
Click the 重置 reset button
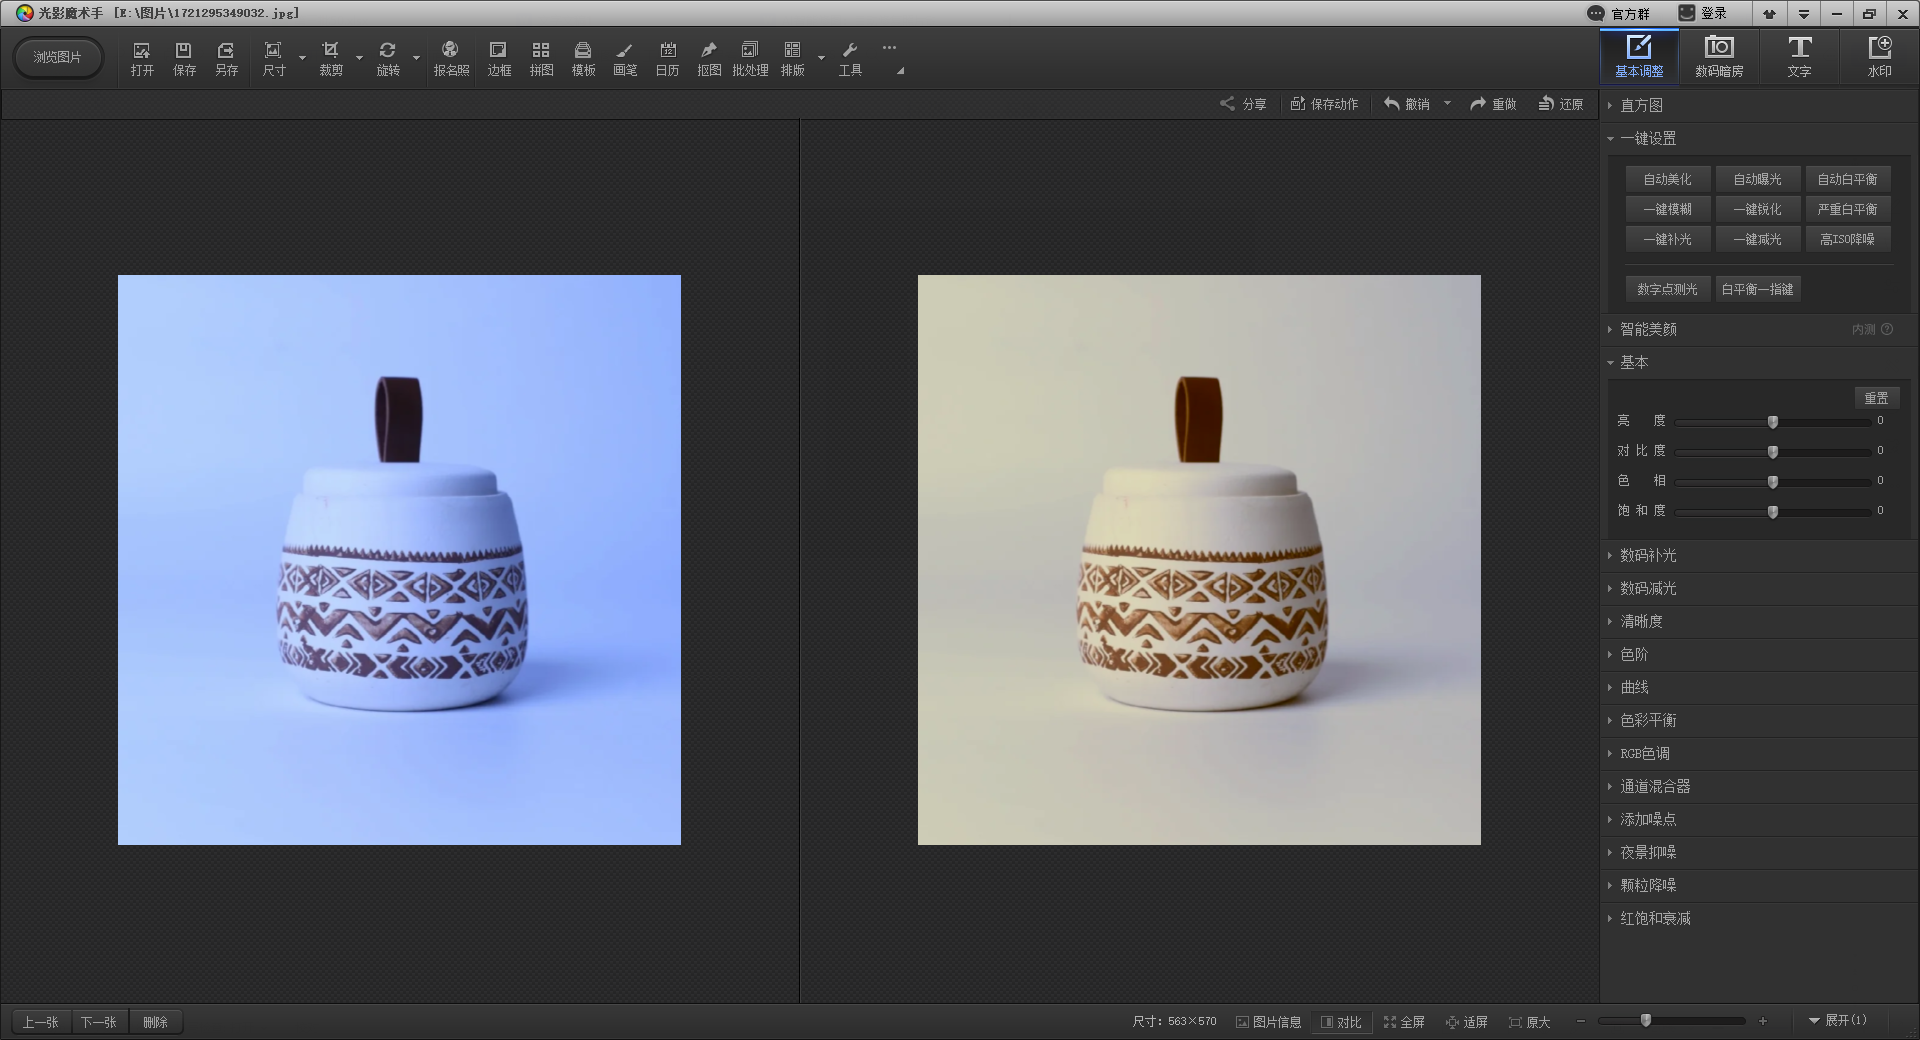[x=1876, y=398]
